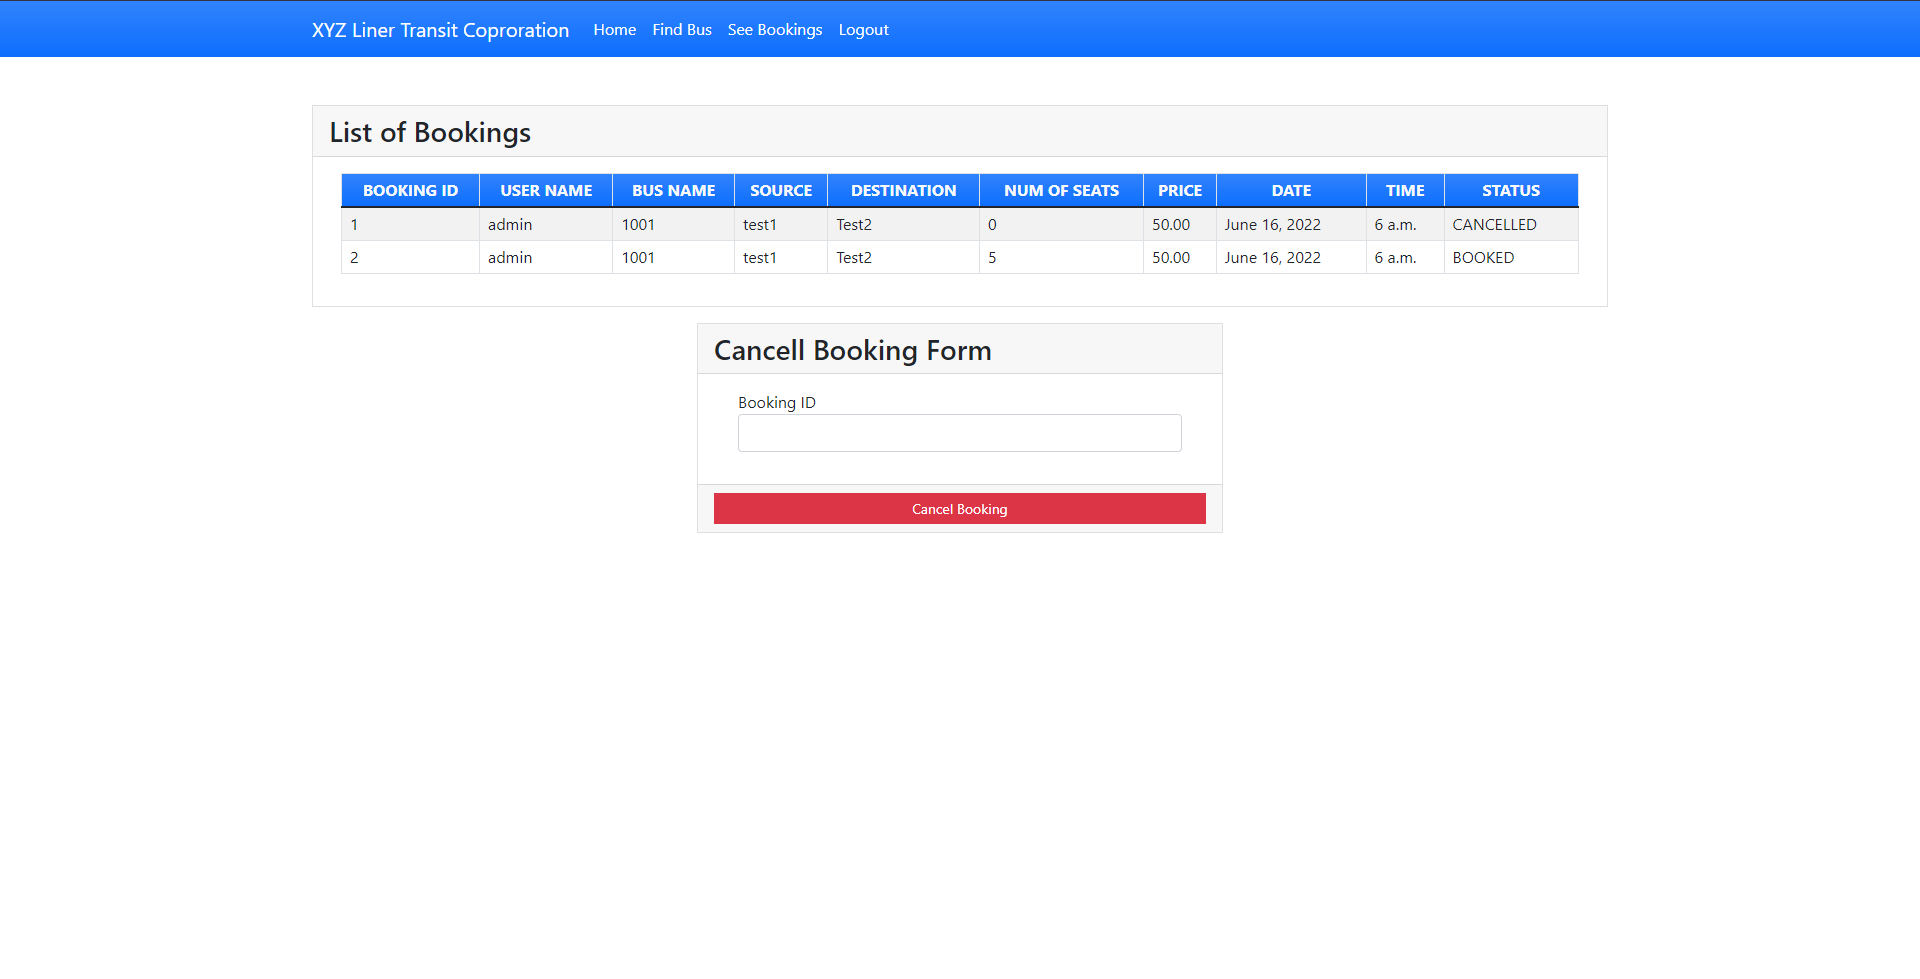Click source test1 in the BOOKED row

click(781, 258)
